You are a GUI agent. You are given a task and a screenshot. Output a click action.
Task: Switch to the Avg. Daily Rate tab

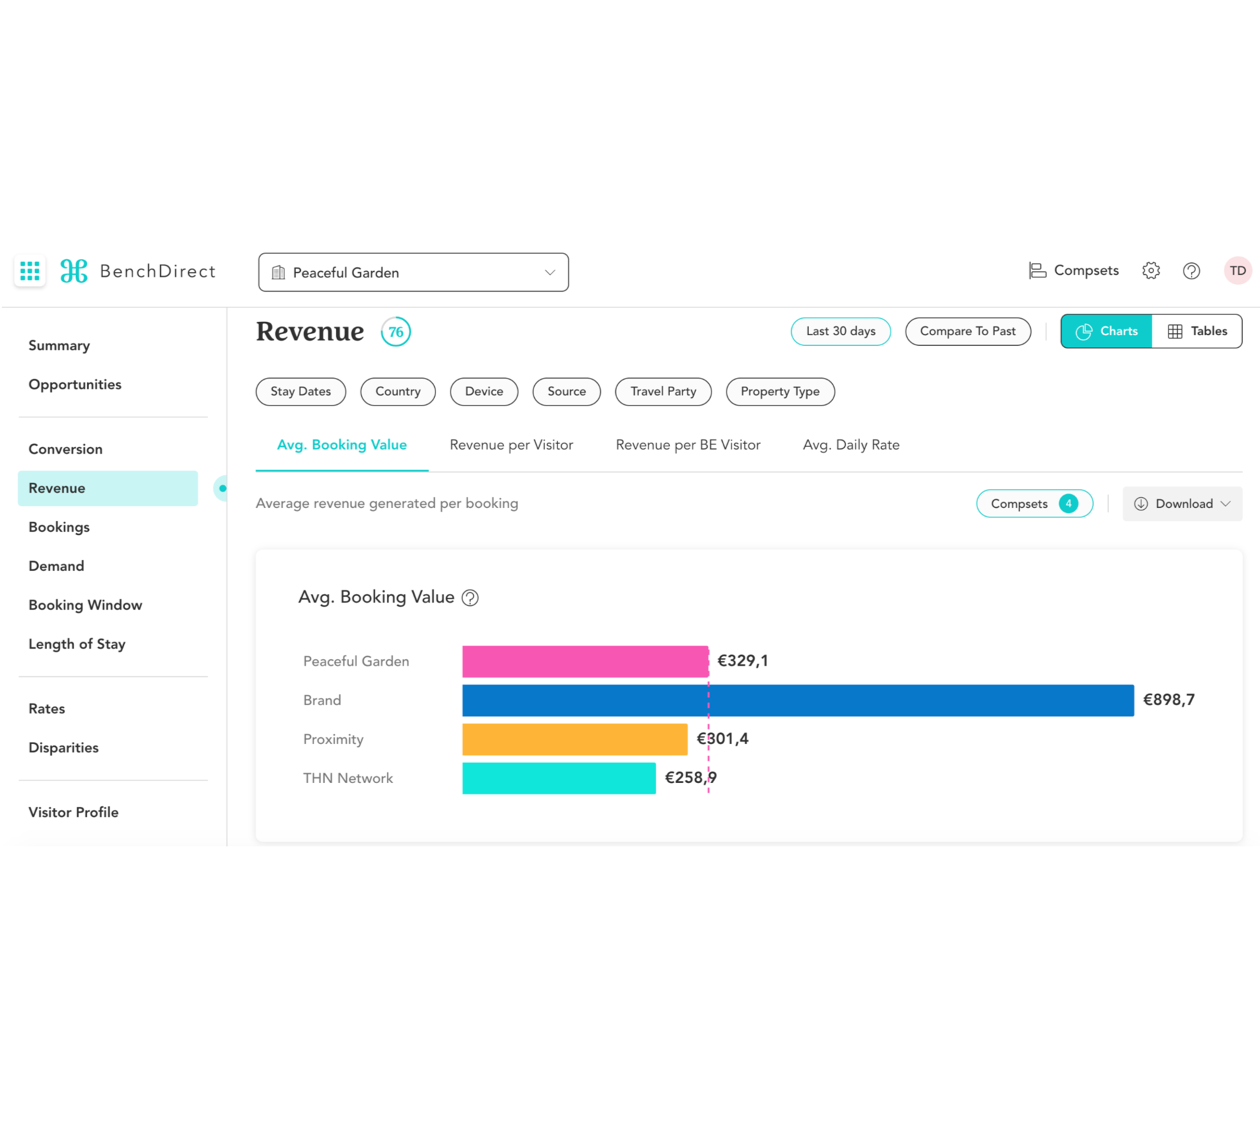[851, 445]
